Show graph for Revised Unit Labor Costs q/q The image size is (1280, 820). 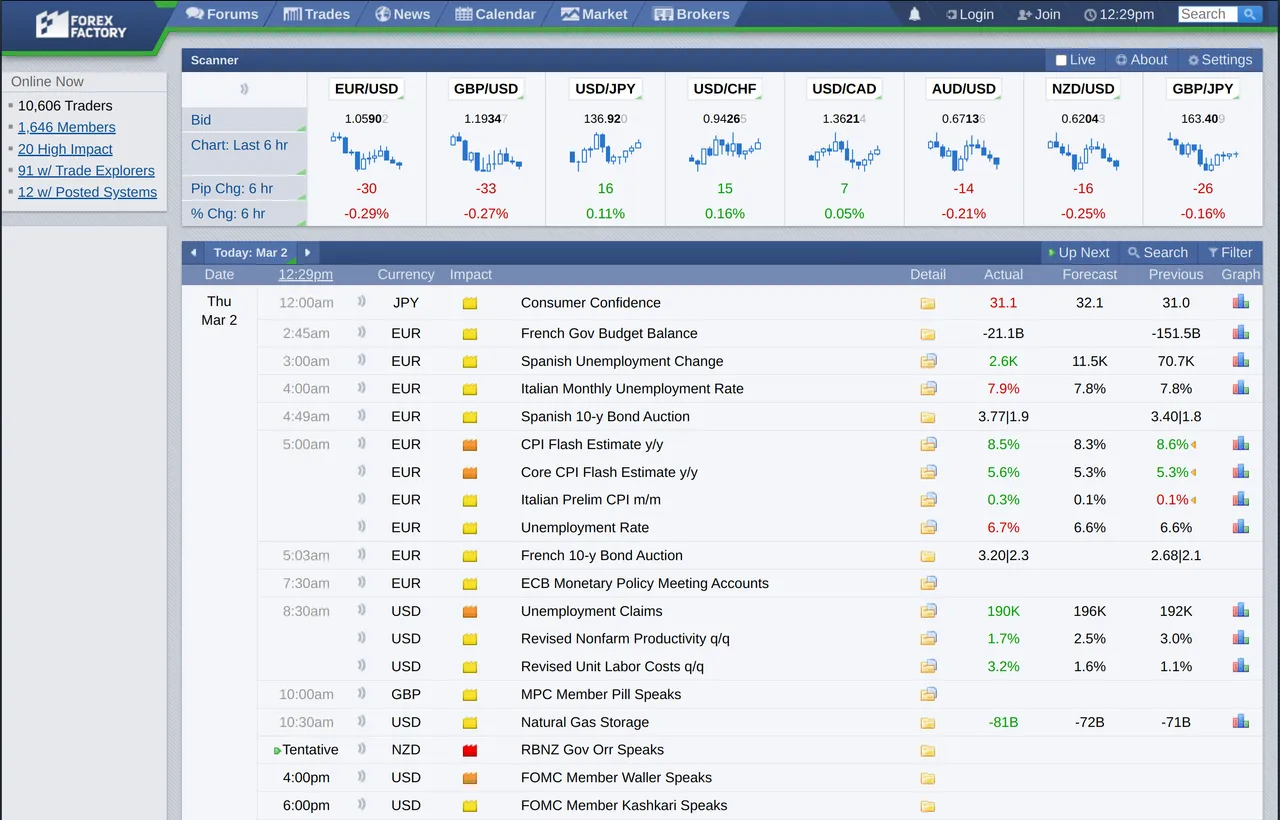1241,665
